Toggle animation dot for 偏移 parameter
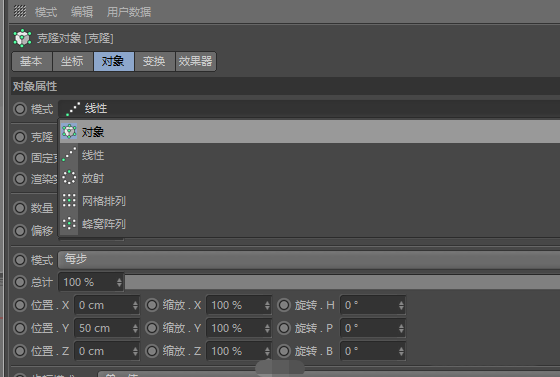Screen dimensions: 560x377 coord(20,231)
